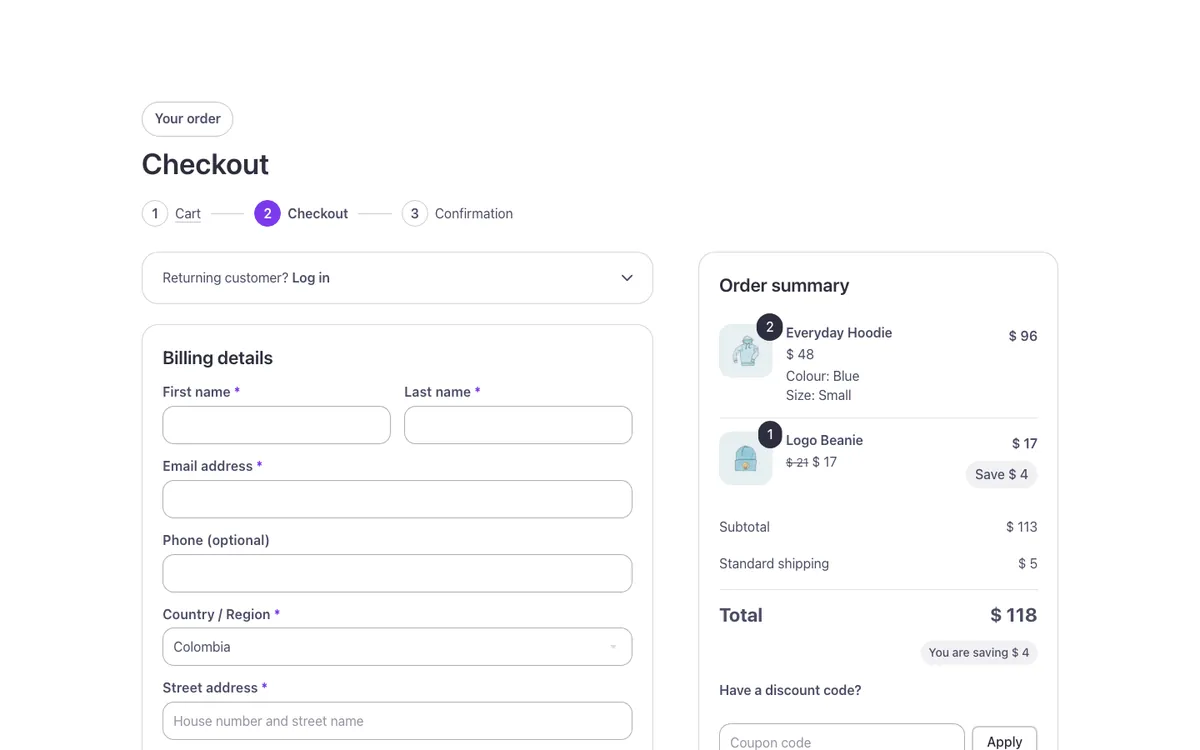The height and width of the screenshot is (750, 1200).
Task: Focus the First name field
Action: click(x=277, y=425)
